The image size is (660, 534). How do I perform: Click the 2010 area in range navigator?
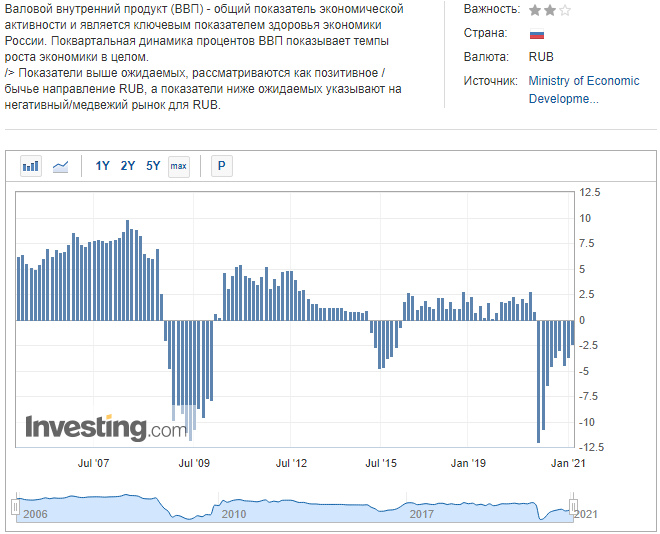tap(233, 513)
